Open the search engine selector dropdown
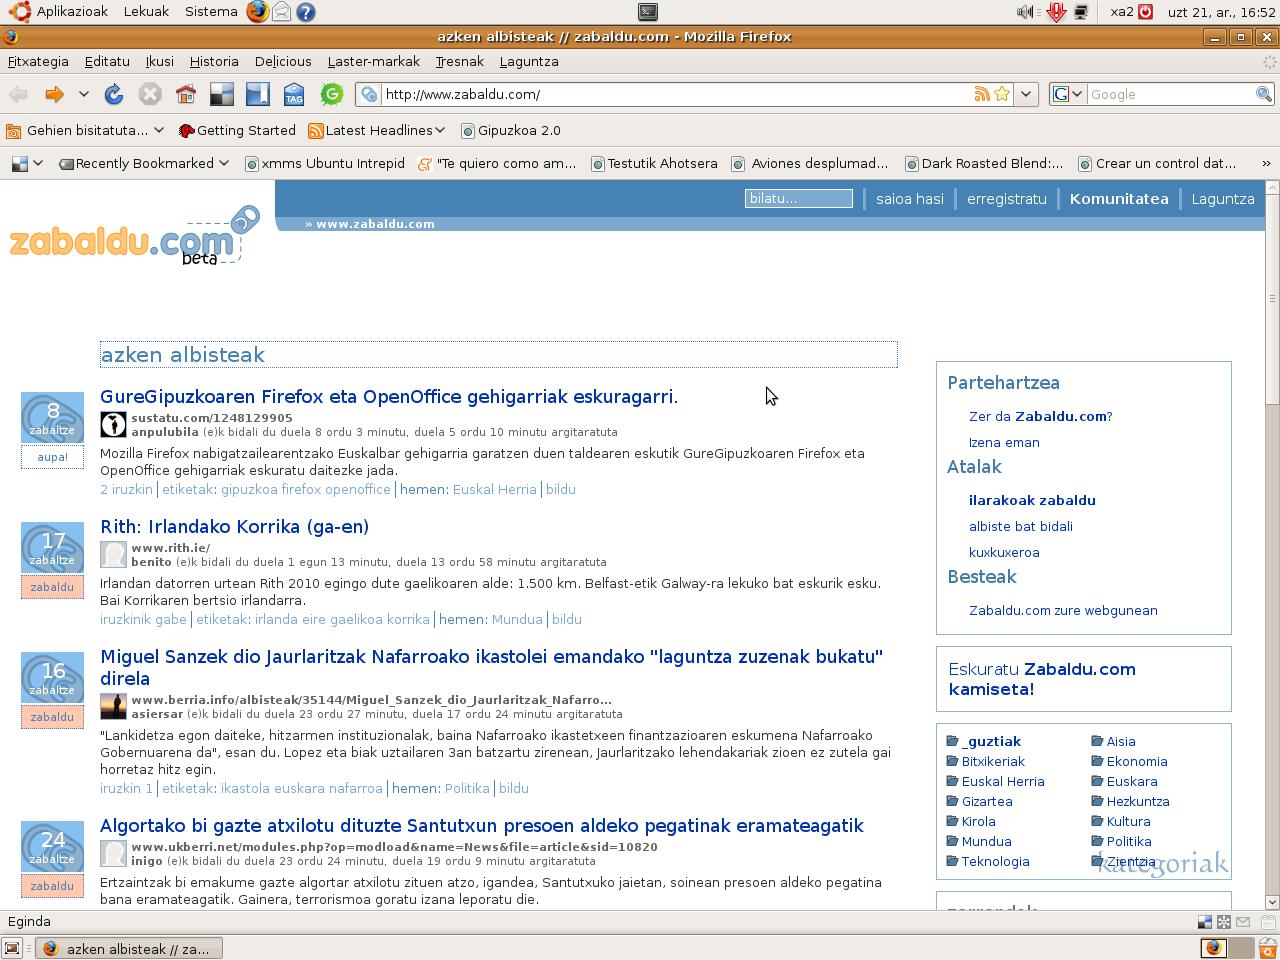 (x=1068, y=94)
